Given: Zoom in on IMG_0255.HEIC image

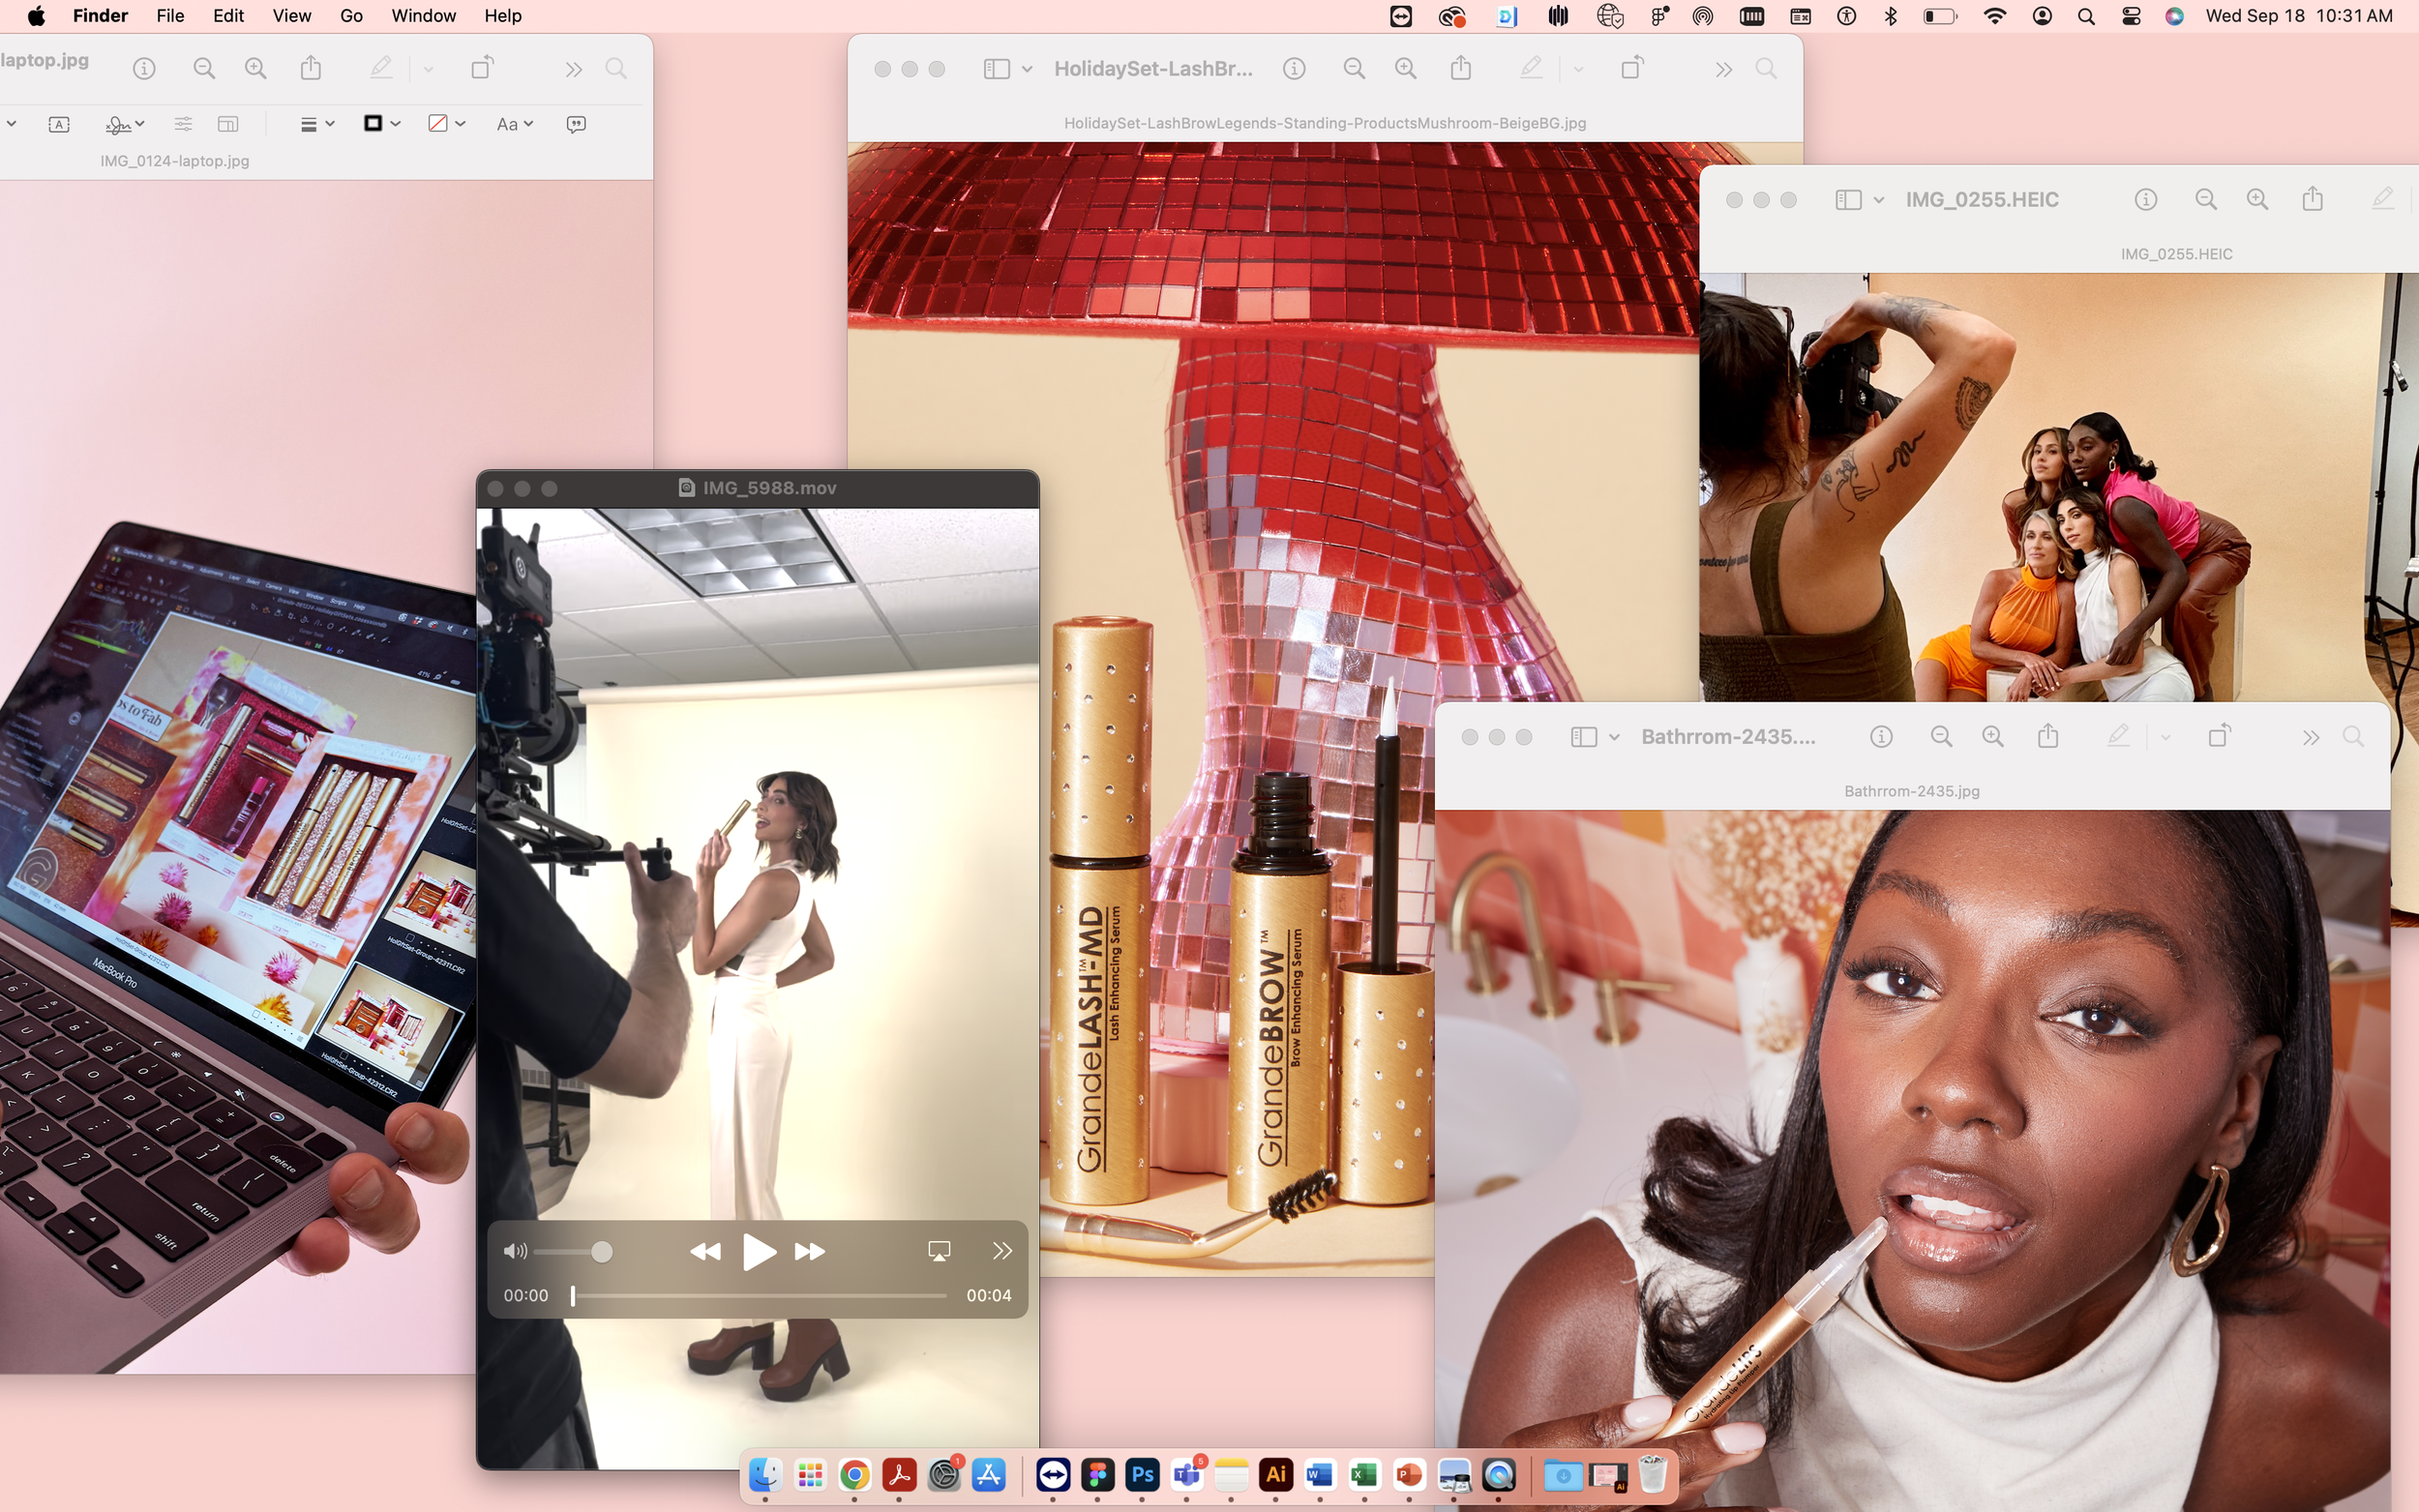Looking at the screenshot, I should tap(2257, 200).
